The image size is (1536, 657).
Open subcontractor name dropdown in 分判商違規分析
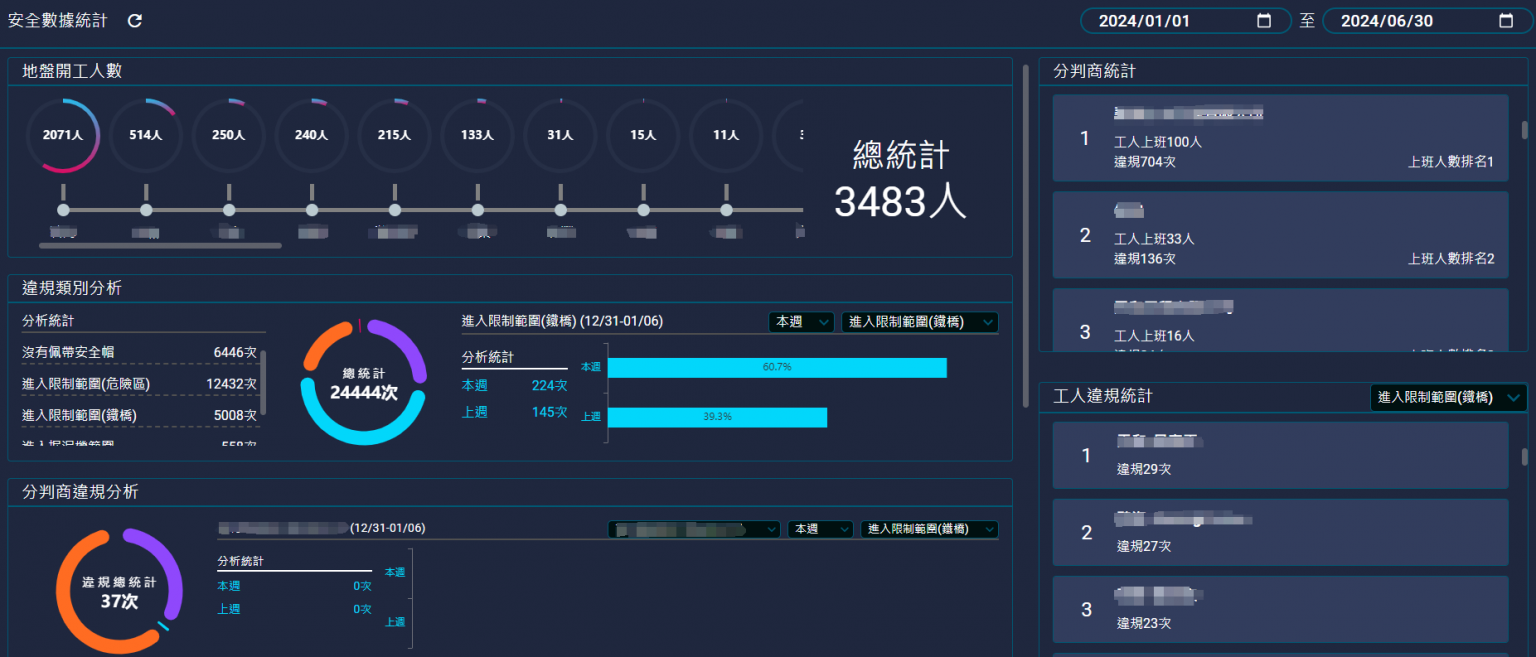pyautogui.click(x=694, y=529)
